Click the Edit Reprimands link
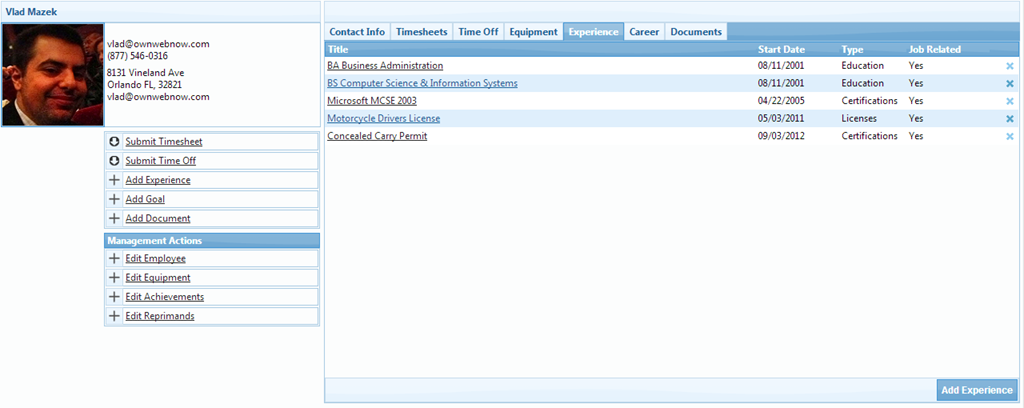This screenshot has width=1024, height=408. tap(159, 317)
